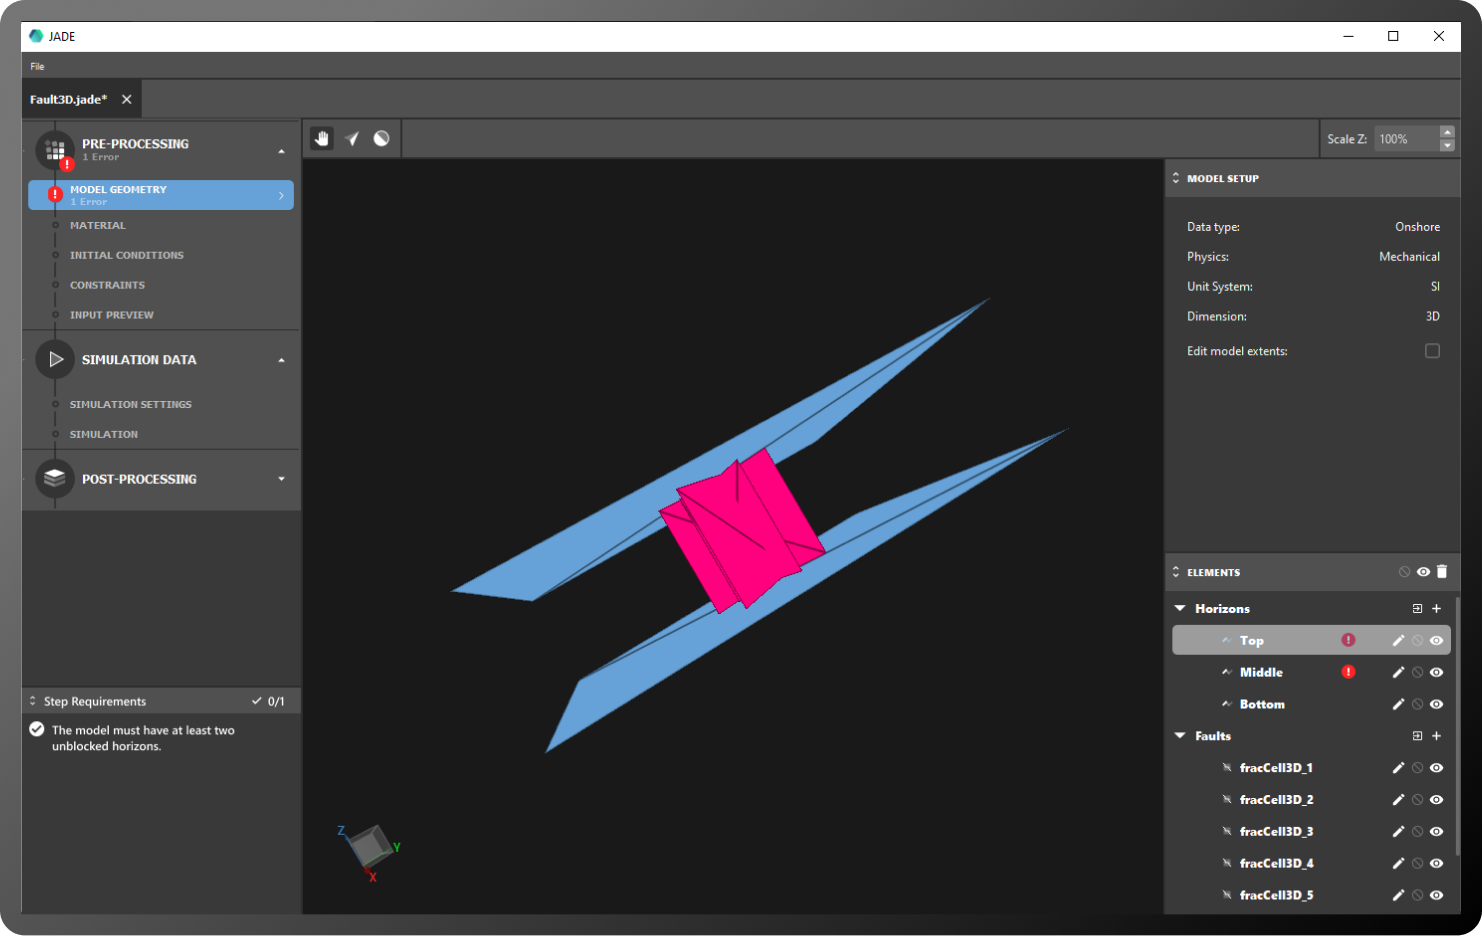Open the File menu

tap(37, 67)
